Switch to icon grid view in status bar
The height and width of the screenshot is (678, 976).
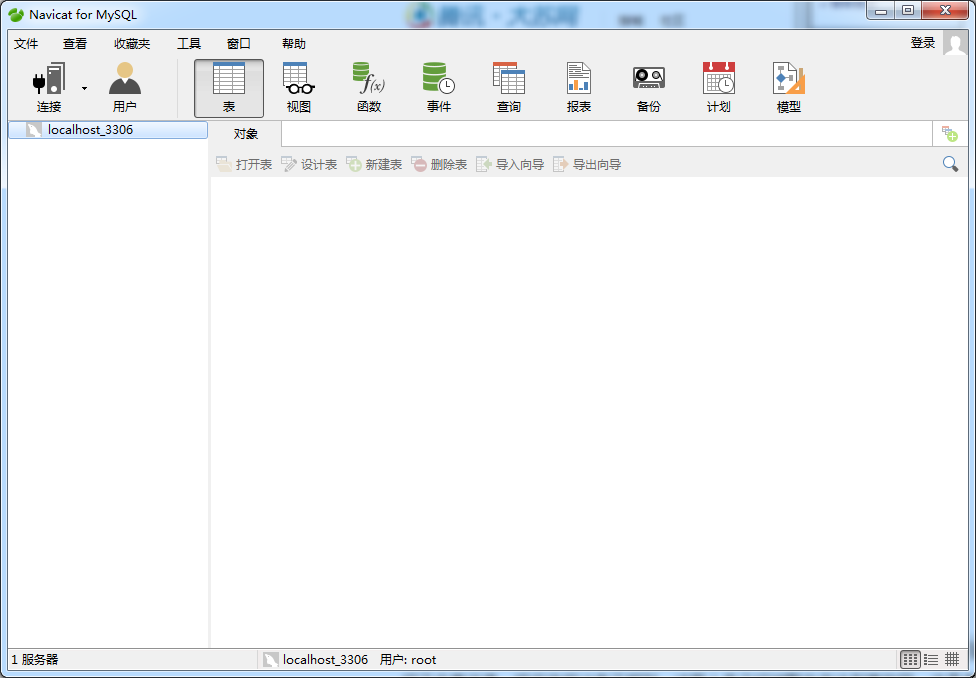click(x=910, y=659)
